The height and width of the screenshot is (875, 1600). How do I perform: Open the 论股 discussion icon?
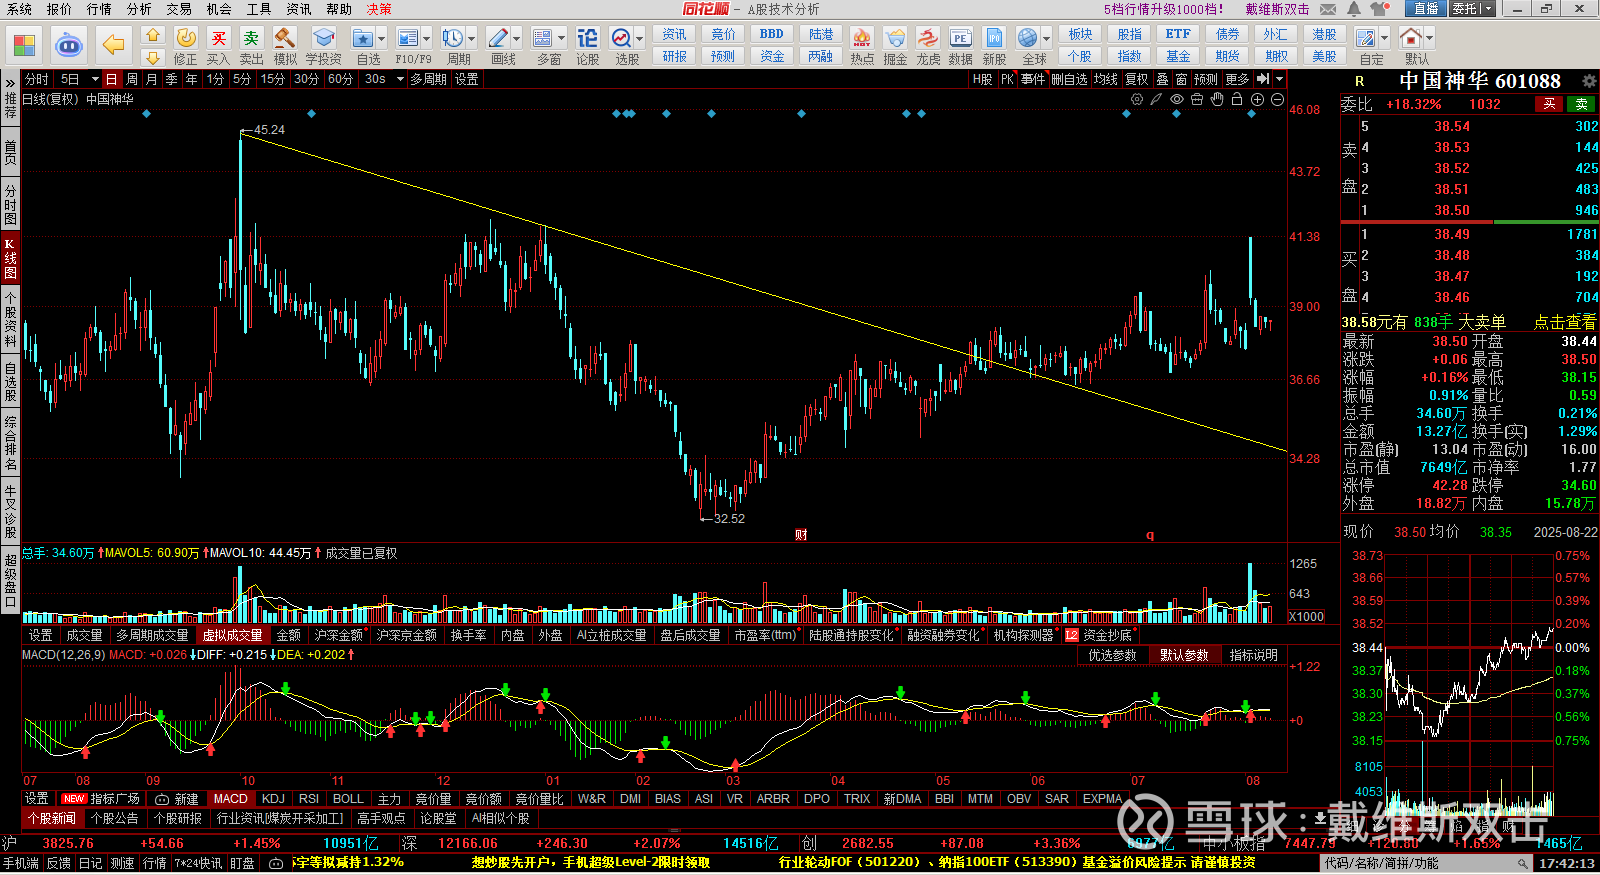coord(587,46)
